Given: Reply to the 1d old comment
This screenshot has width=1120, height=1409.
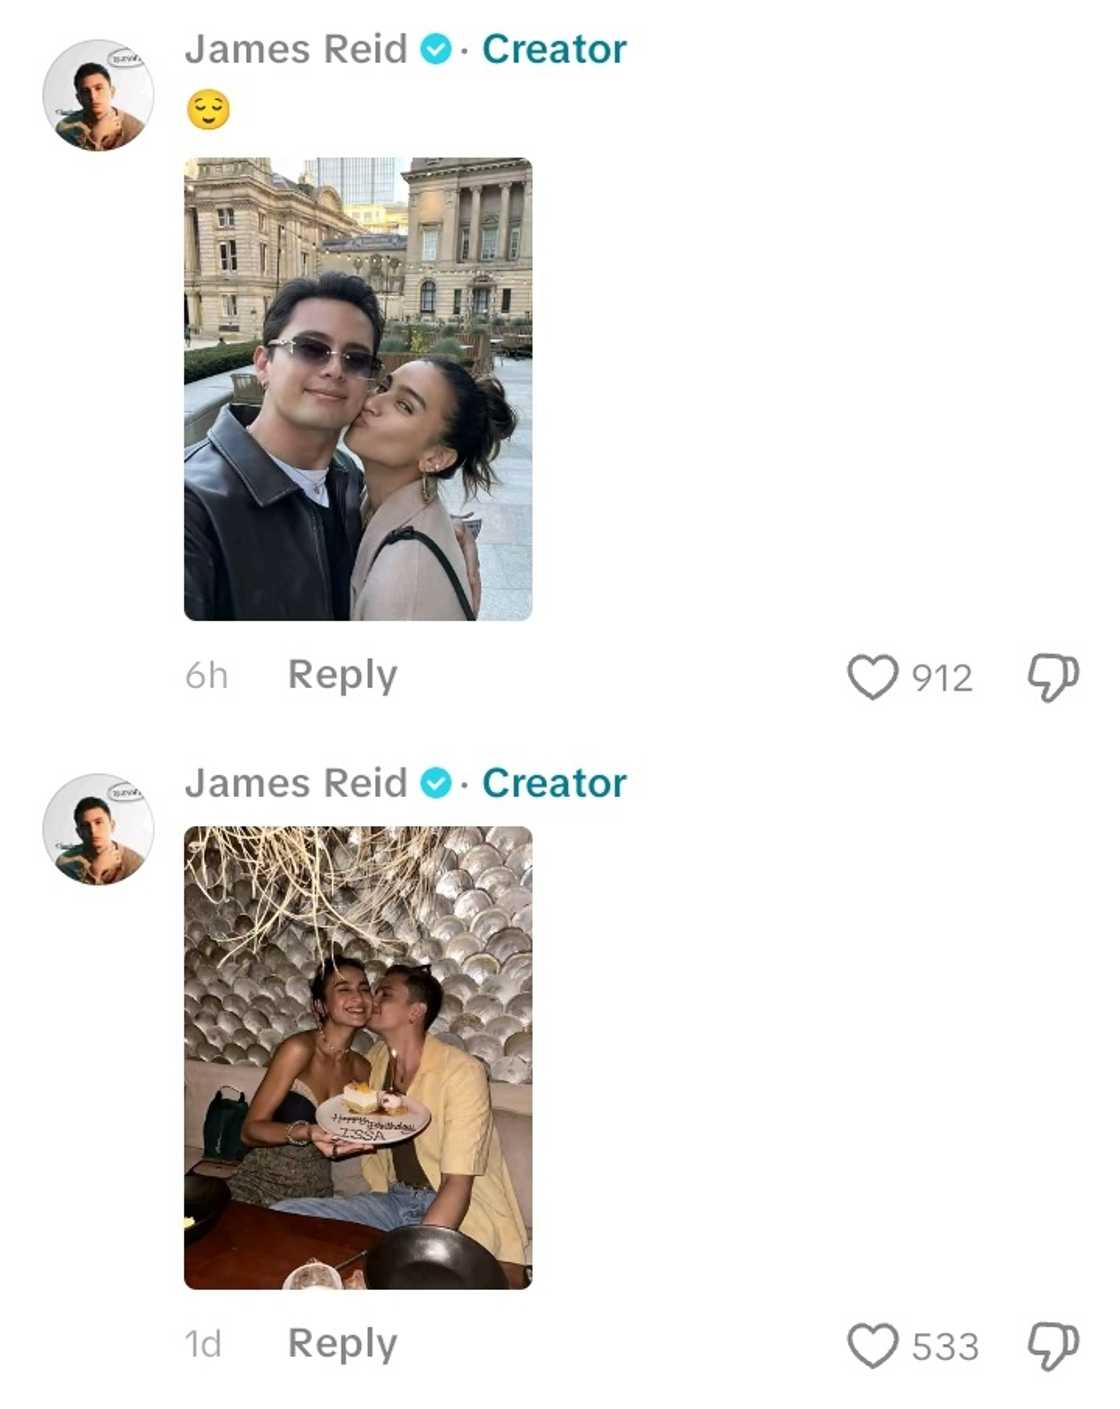Looking at the screenshot, I should (x=342, y=1344).
